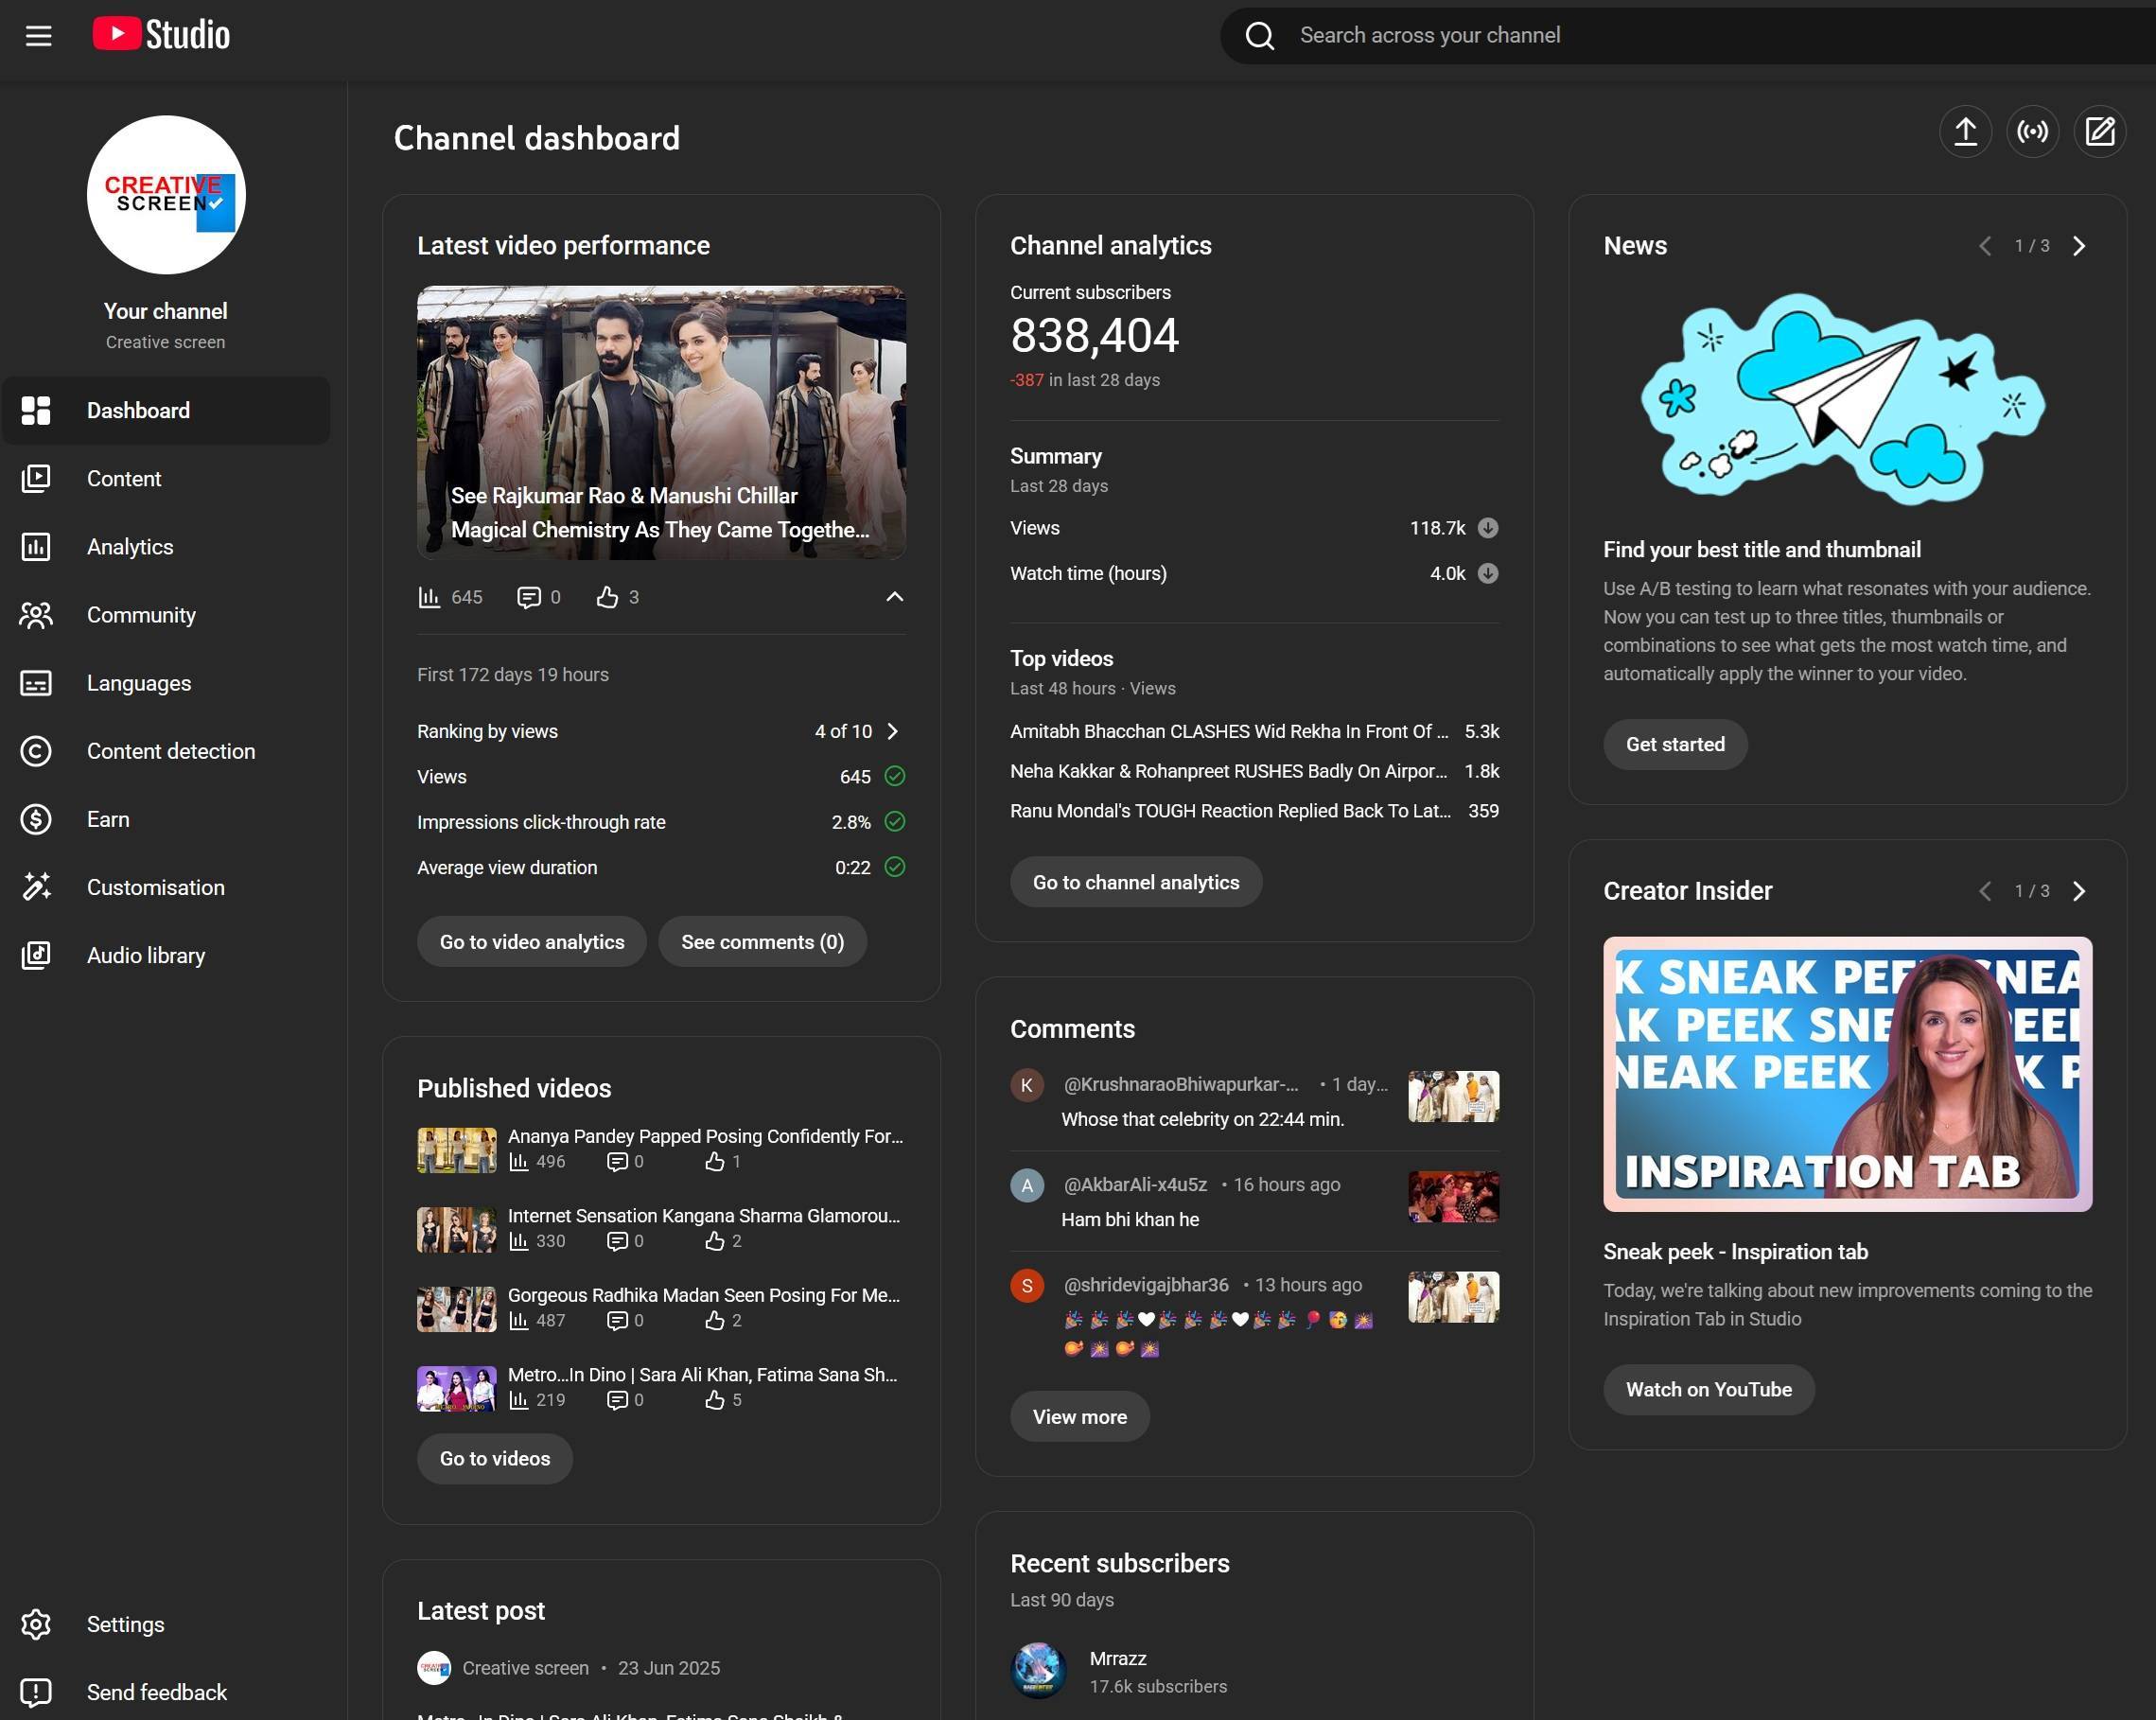Click the create post pencil icon
Image resolution: width=2156 pixels, height=1720 pixels.
point(2099,132)
